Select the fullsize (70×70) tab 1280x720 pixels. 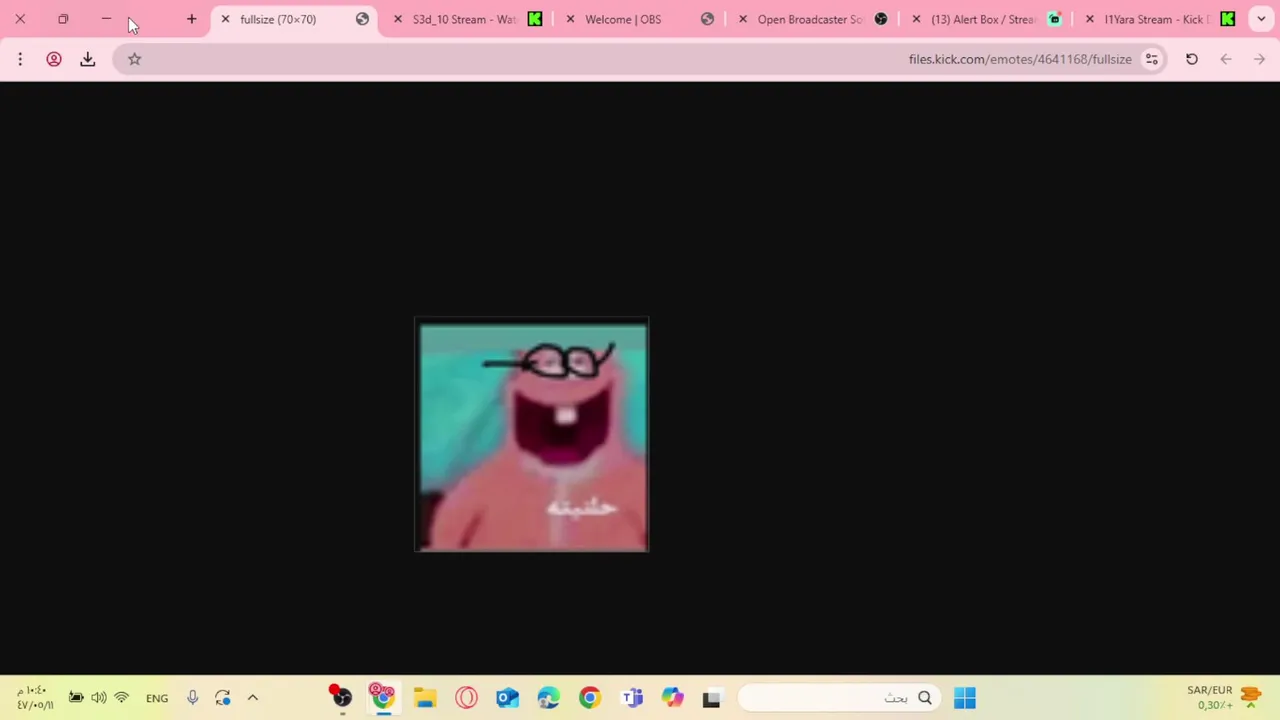(292, 19)
